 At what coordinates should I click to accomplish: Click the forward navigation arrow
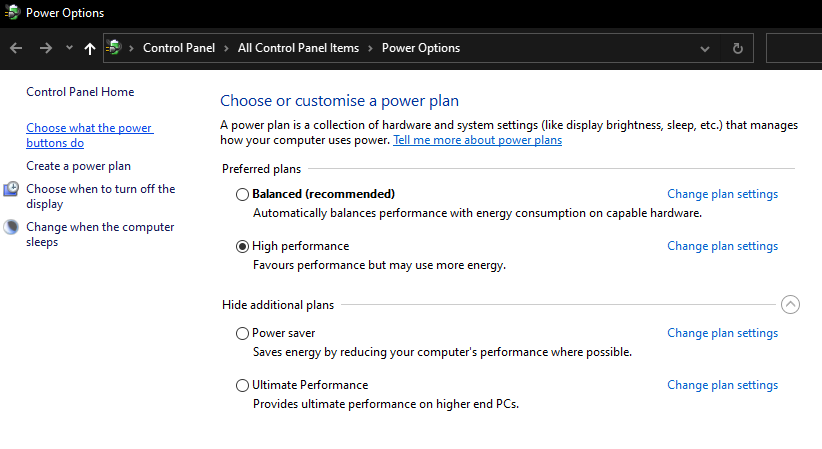pos(46,48)
